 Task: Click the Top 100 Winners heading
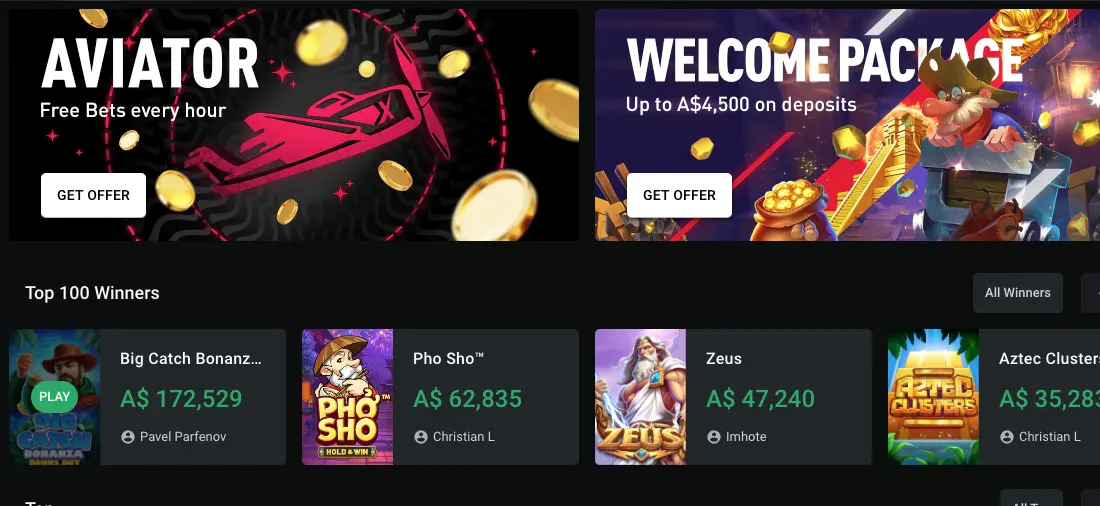coord(92,293)
